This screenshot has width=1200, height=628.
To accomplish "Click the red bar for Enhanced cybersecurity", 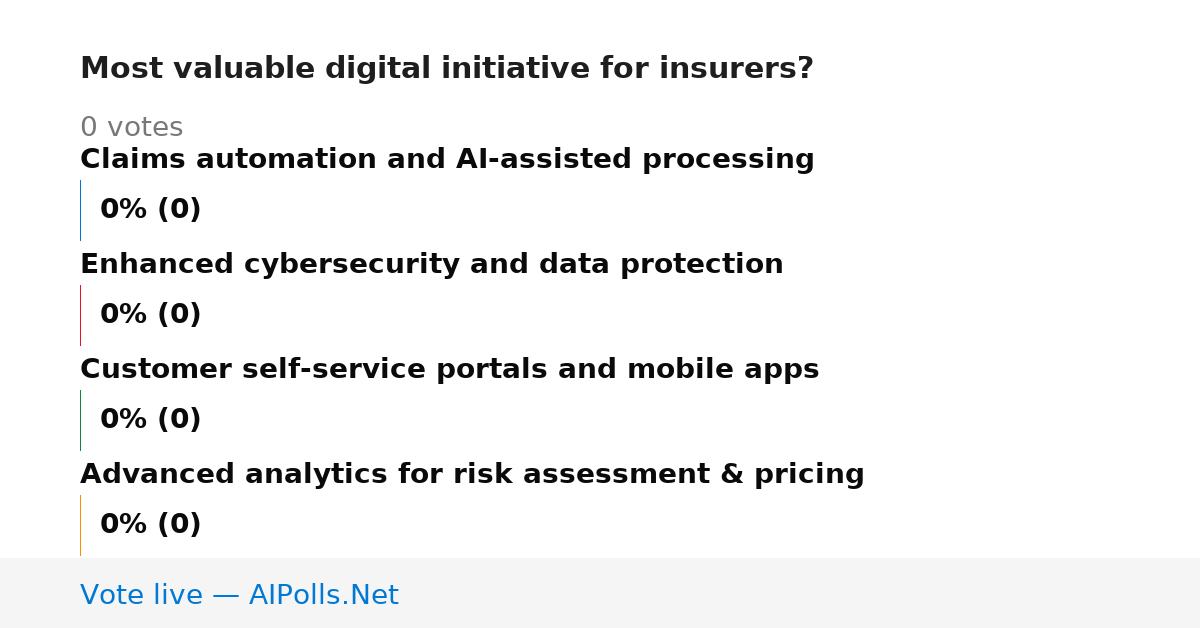I will click(80, 315).
